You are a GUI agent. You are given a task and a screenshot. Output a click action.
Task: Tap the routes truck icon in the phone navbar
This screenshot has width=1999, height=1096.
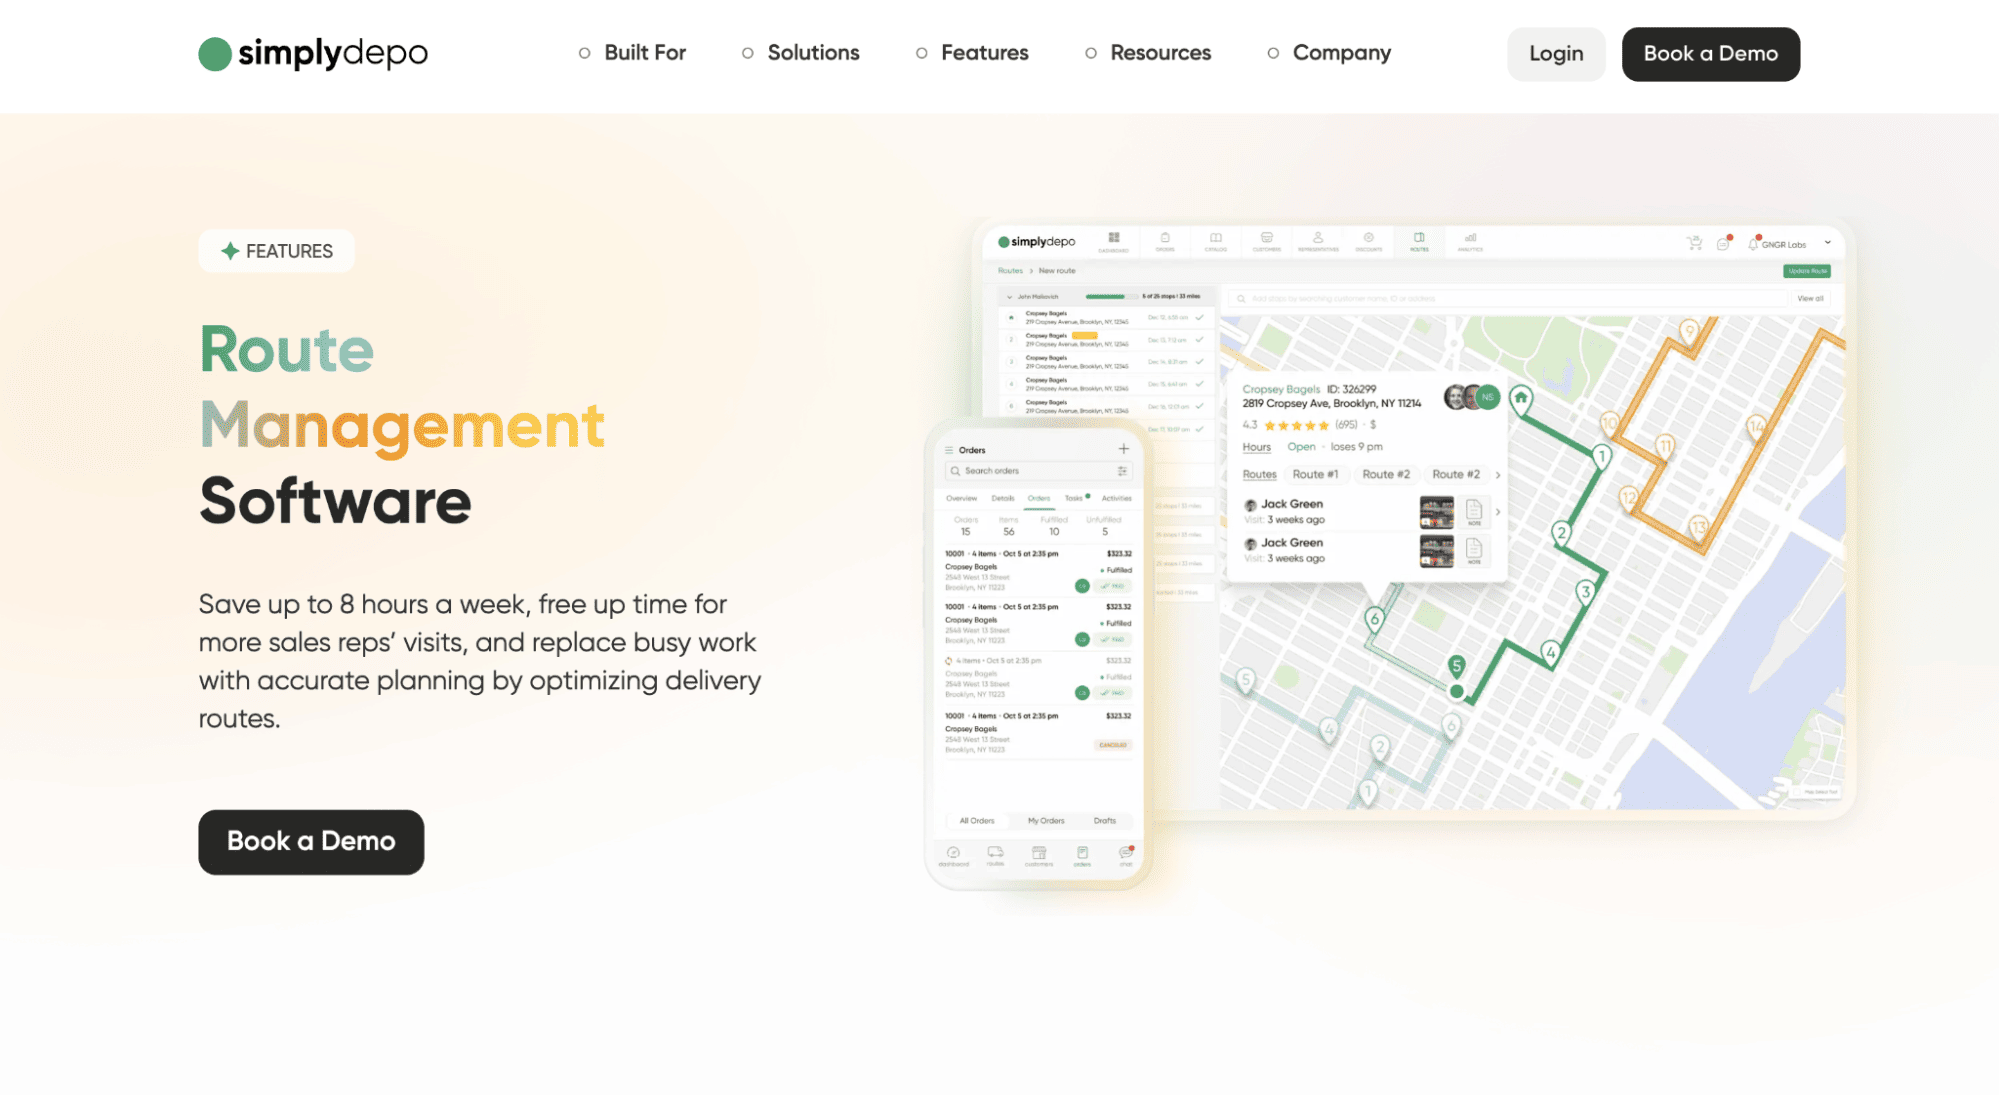pyautogui.click(x=995, y=853)
